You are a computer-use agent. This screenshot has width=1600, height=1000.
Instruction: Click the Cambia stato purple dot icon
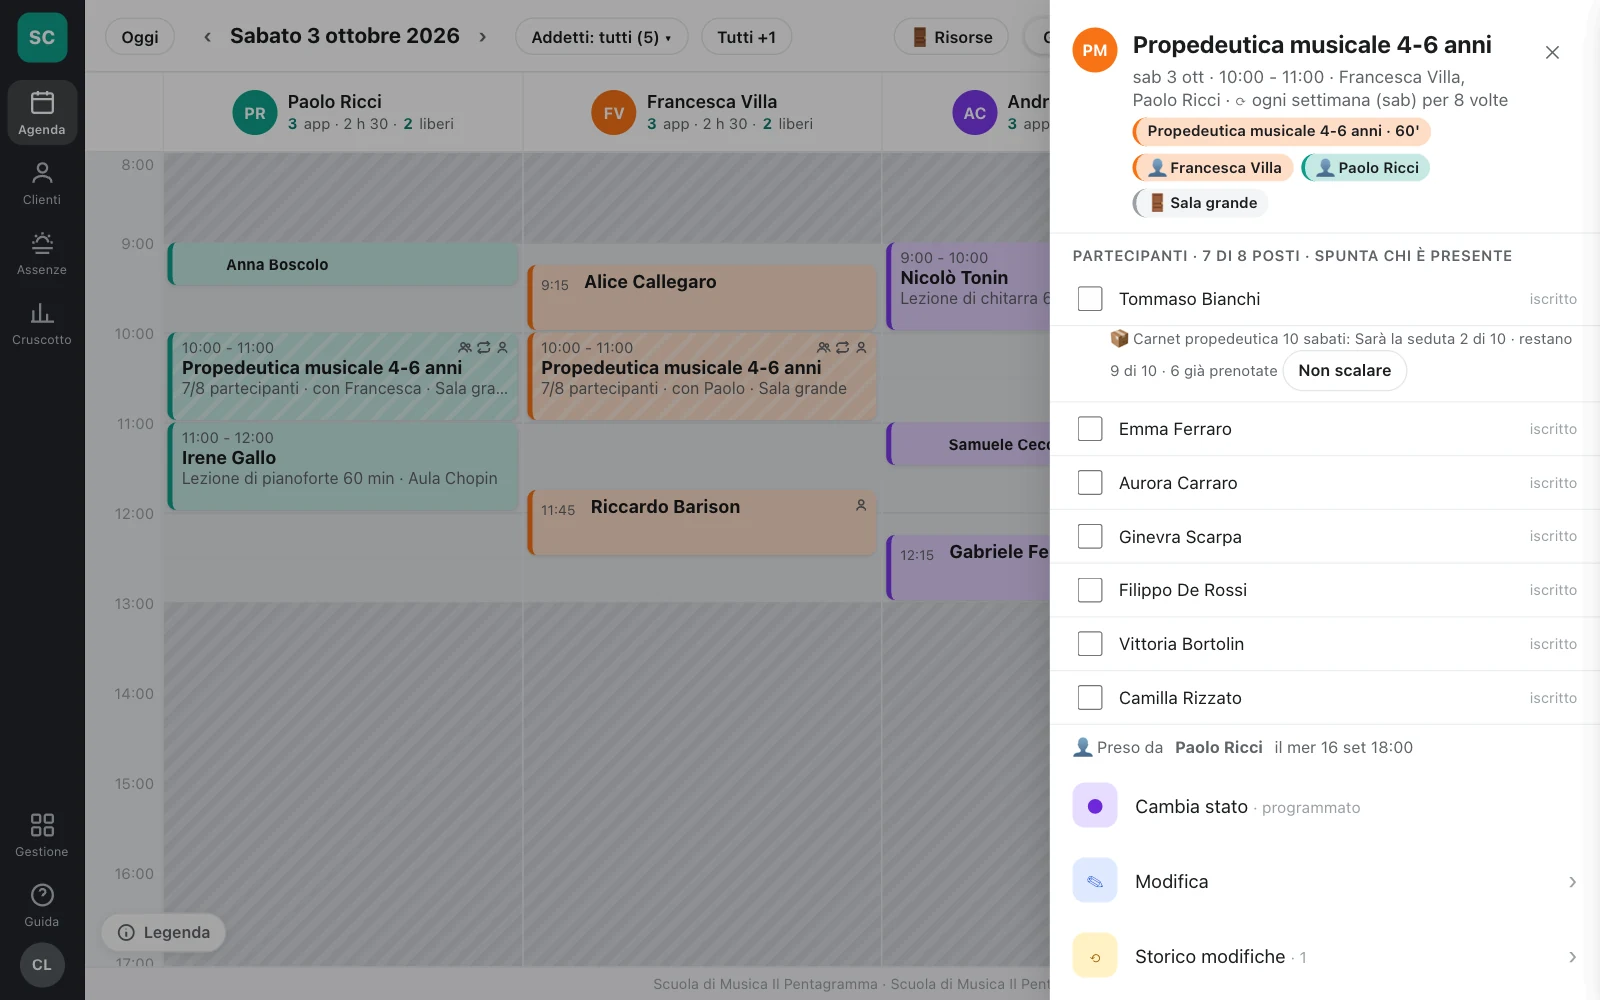[x=1095, y=806]
